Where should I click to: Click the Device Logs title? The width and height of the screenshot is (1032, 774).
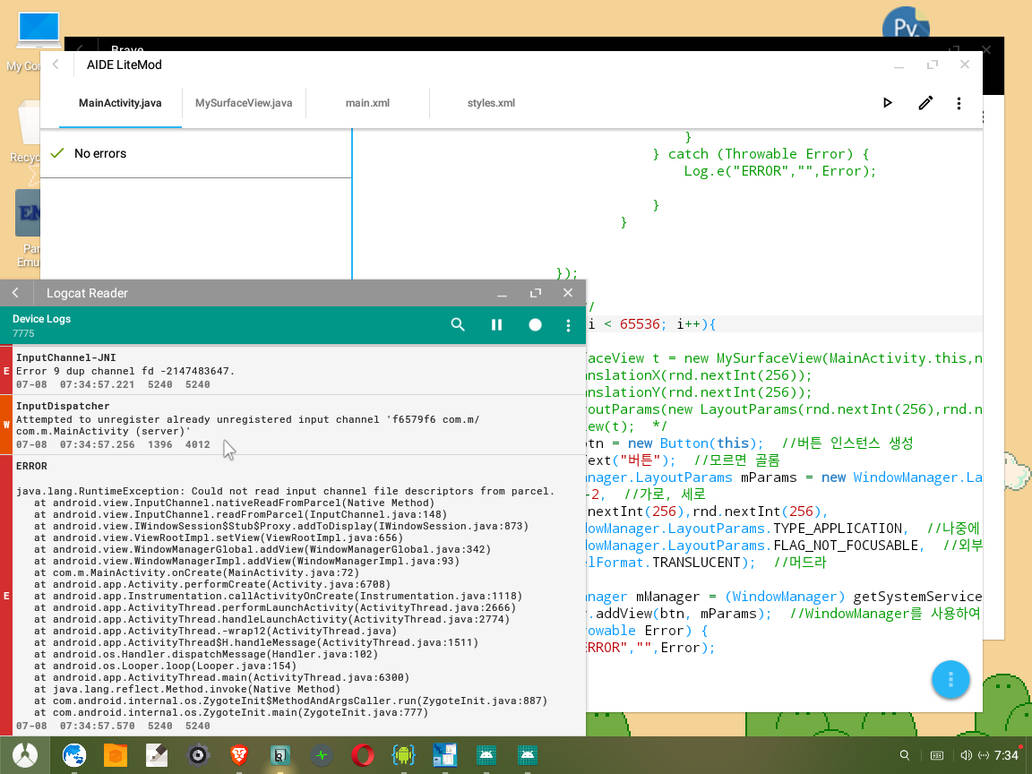[41, 319]
